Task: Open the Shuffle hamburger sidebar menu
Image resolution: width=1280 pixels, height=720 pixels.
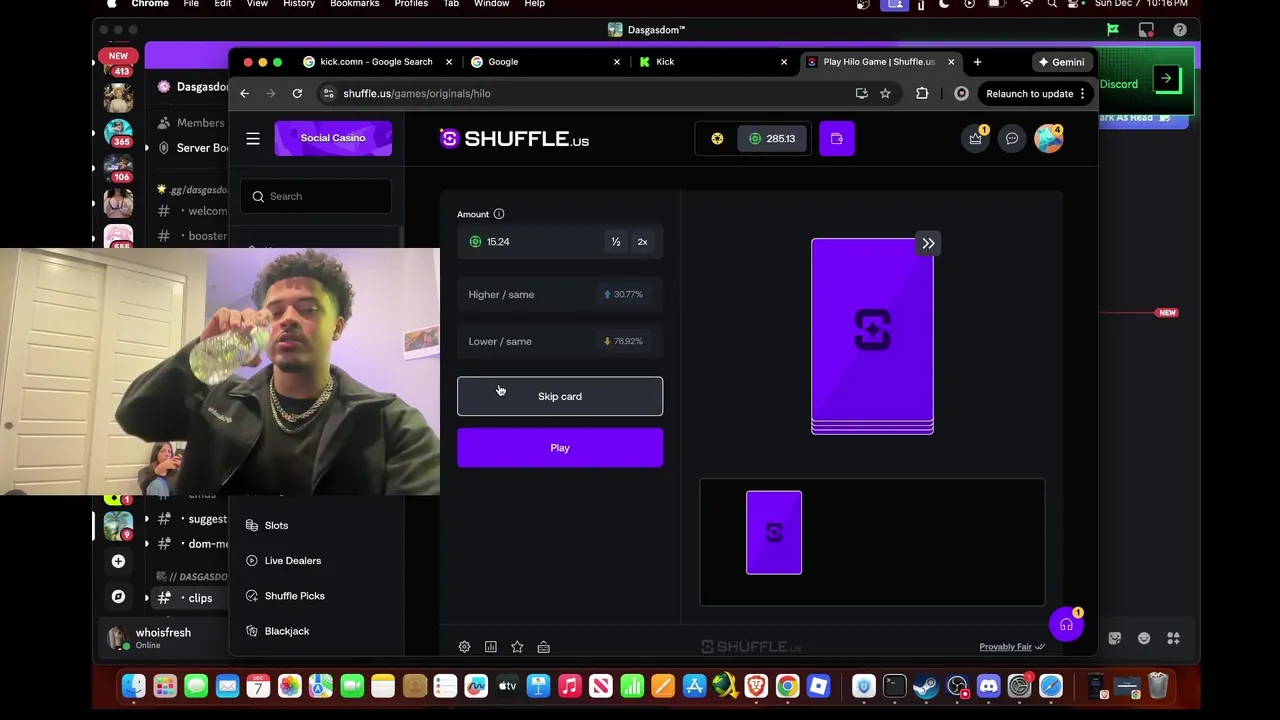Action: click(253, 138)
